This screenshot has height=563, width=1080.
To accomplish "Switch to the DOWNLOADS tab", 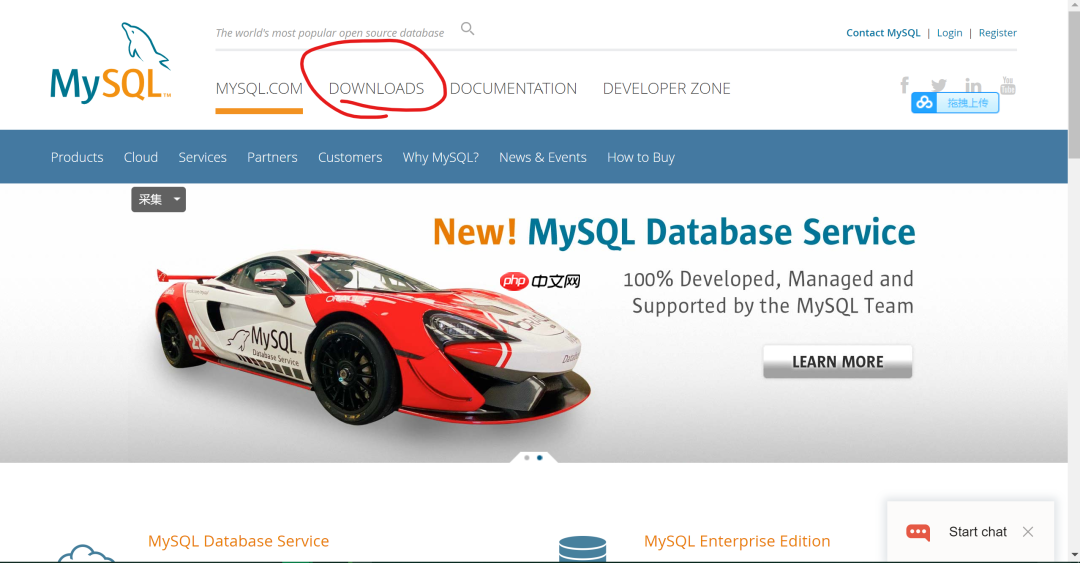I will pos(376,88).
